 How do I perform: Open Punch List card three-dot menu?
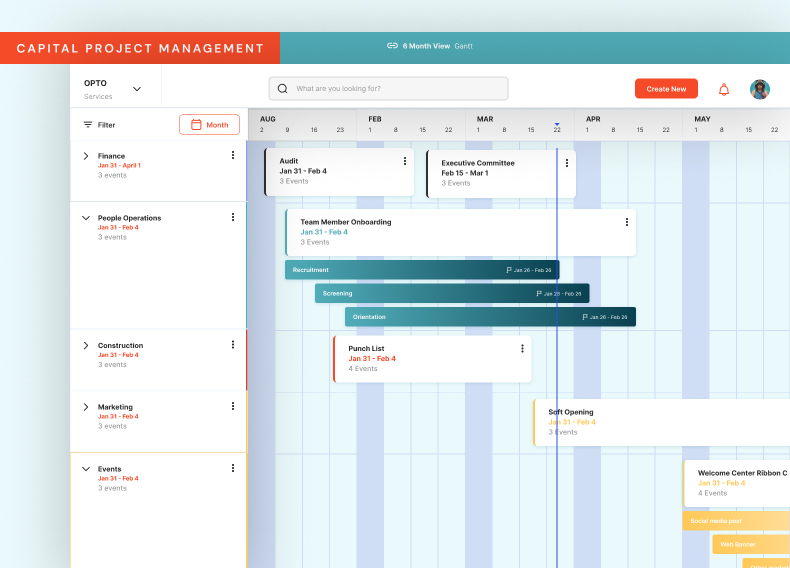tap(522, 348)
